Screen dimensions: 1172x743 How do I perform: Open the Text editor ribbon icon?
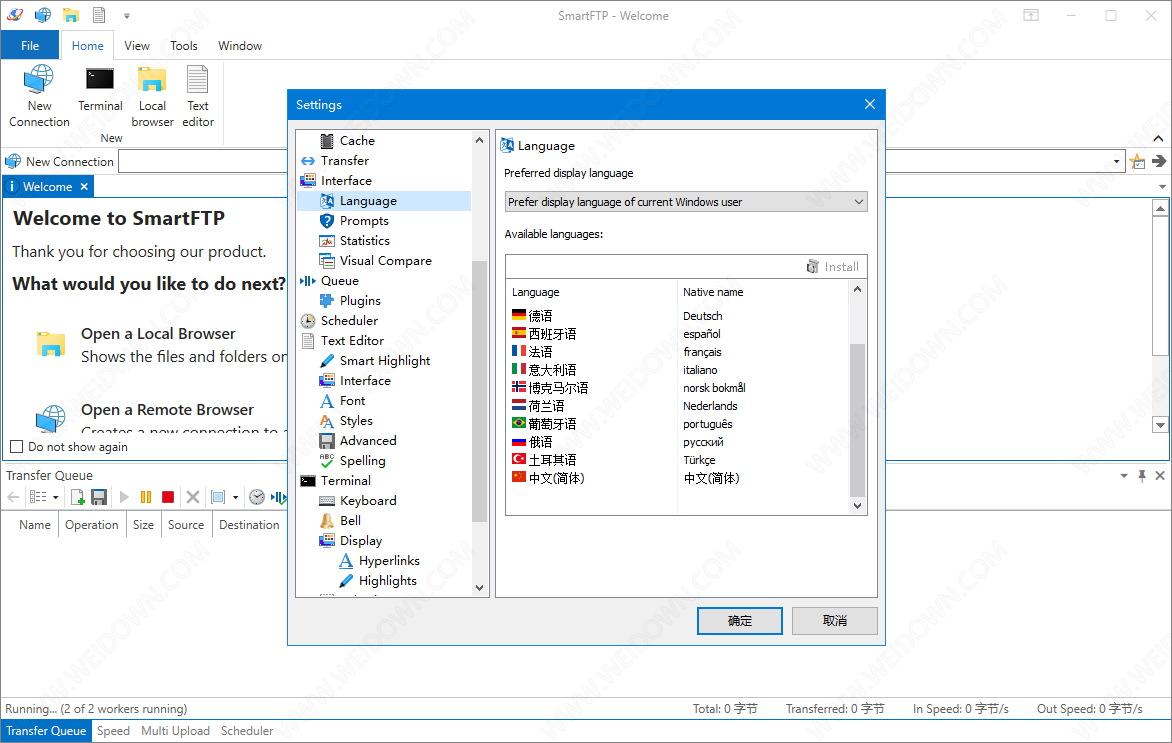click(x=198, y=96)
